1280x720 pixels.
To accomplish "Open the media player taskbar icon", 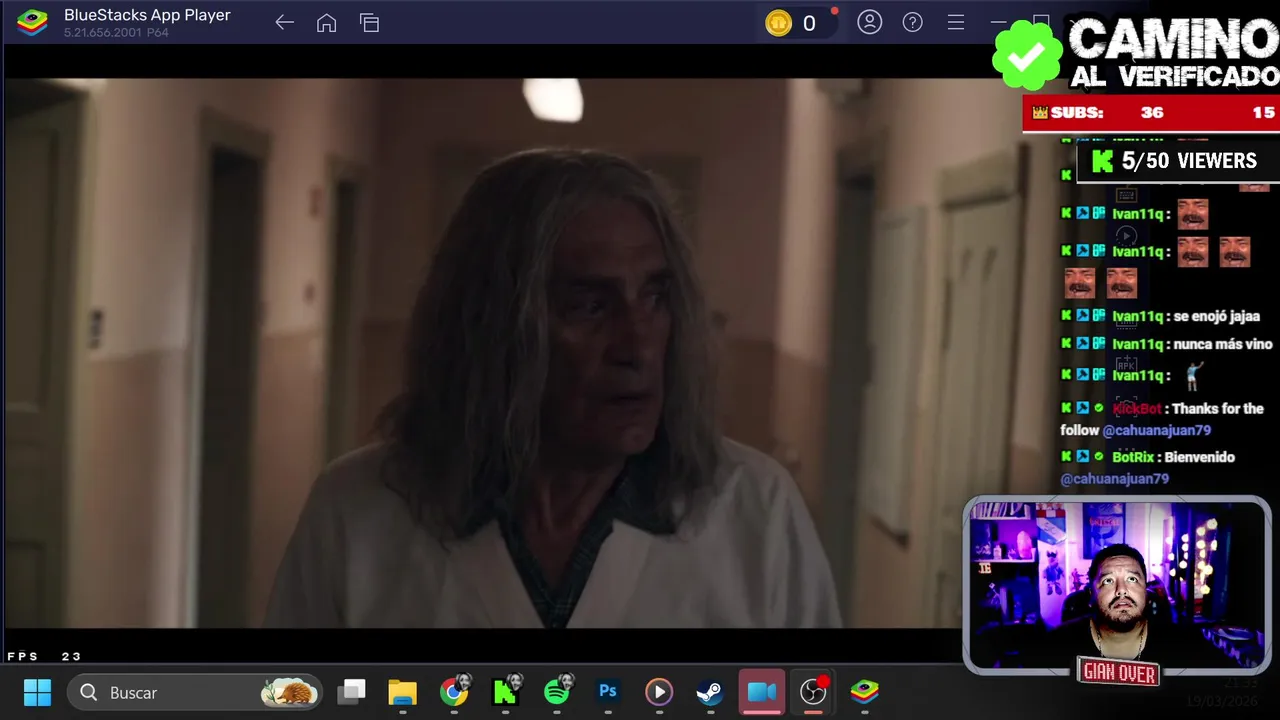I will (659, 692).
